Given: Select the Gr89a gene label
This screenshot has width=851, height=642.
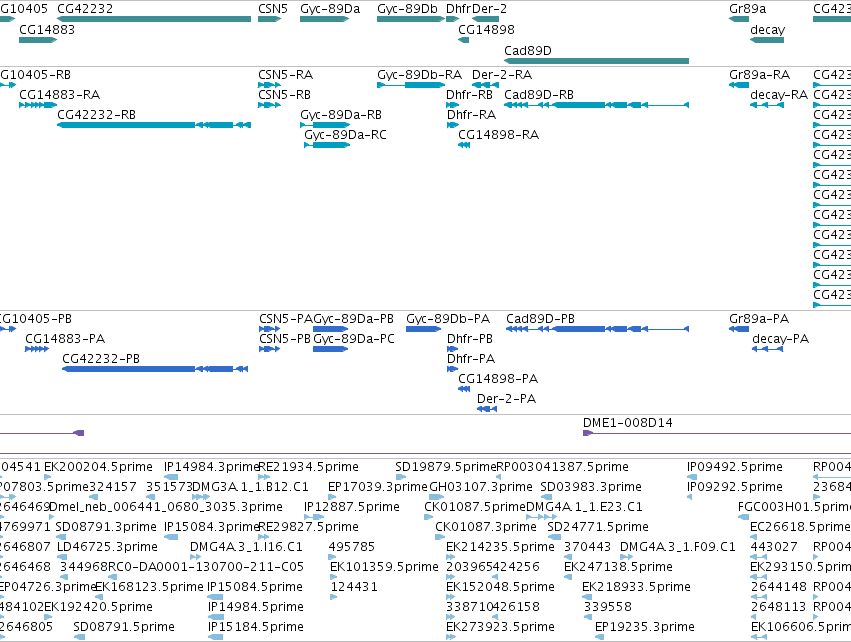Looking at the screenshot, I should 747,9.
